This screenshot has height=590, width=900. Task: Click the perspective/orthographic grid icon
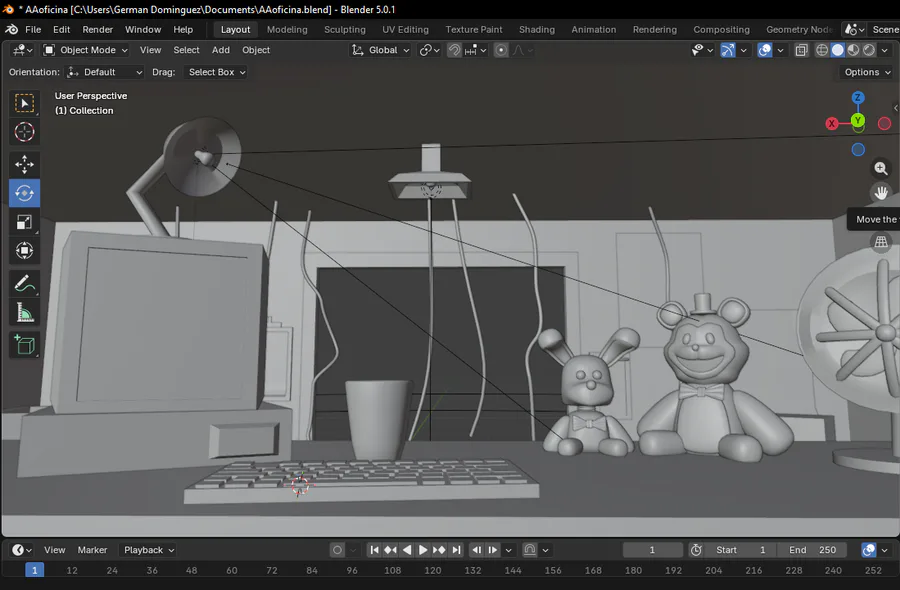tap(881, 242)
